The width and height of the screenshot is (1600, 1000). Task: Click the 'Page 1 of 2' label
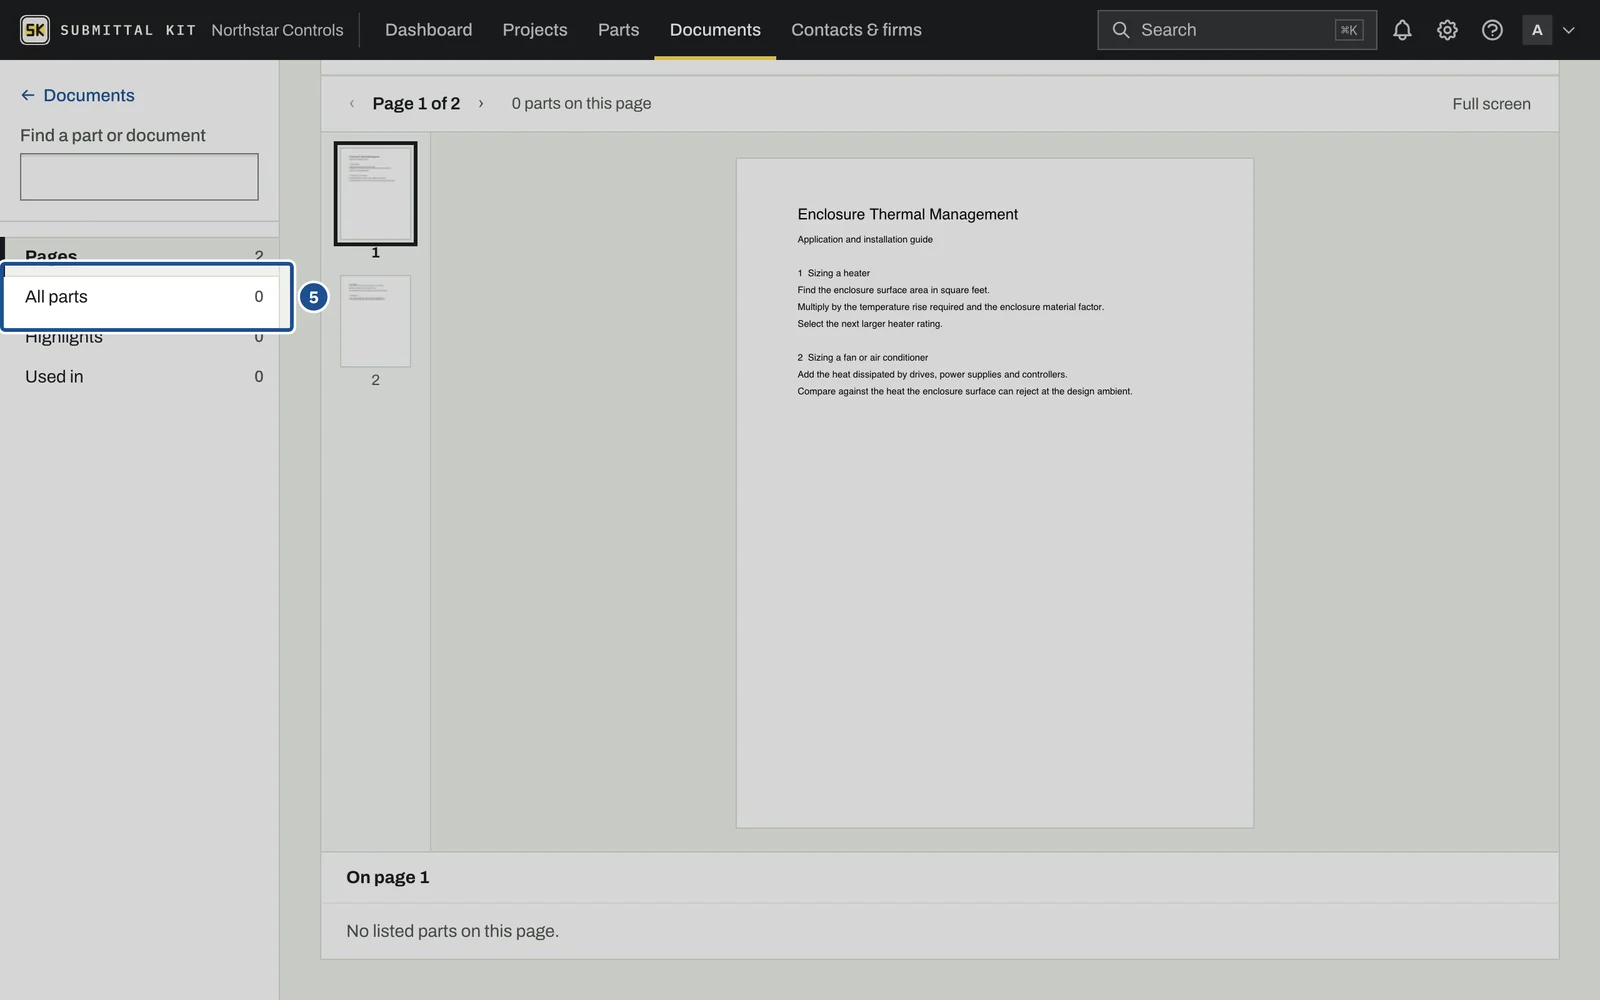click(x=416, y=103)
